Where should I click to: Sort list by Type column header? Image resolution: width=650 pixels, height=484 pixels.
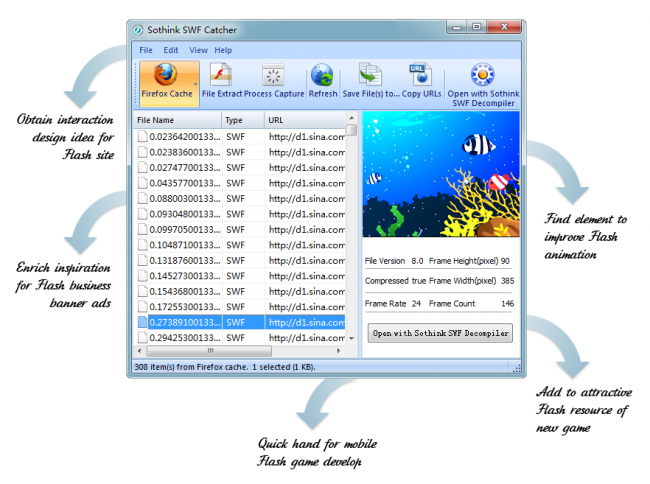tap(243, 120)
